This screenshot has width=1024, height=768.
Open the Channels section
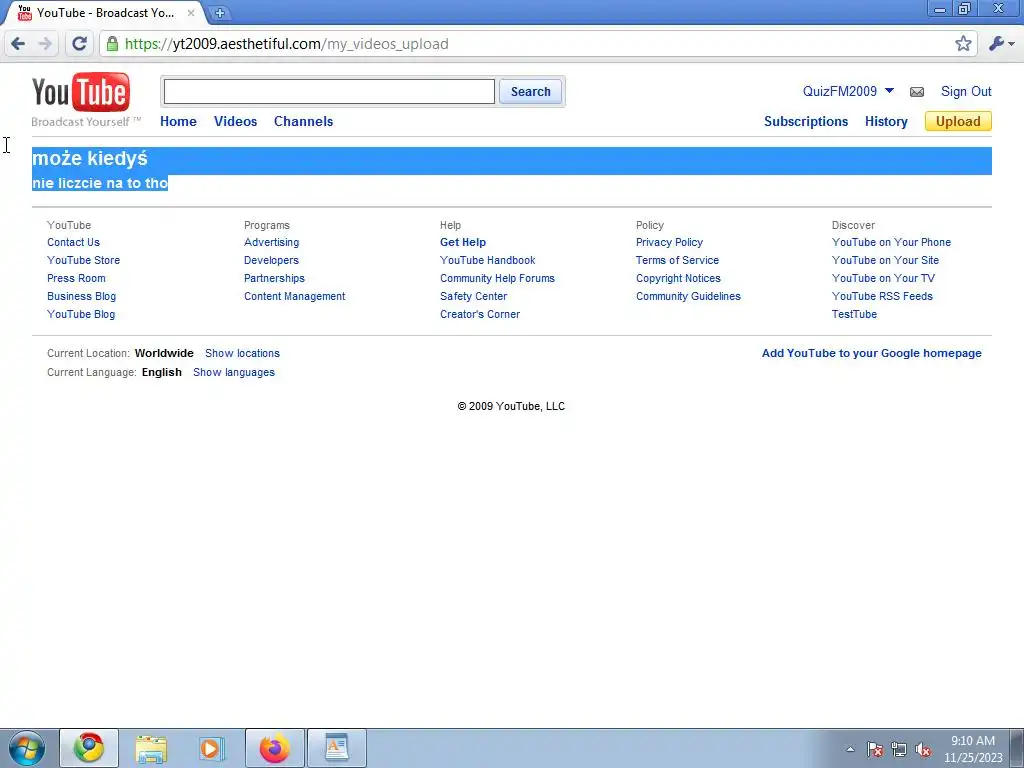click(304, 121)
